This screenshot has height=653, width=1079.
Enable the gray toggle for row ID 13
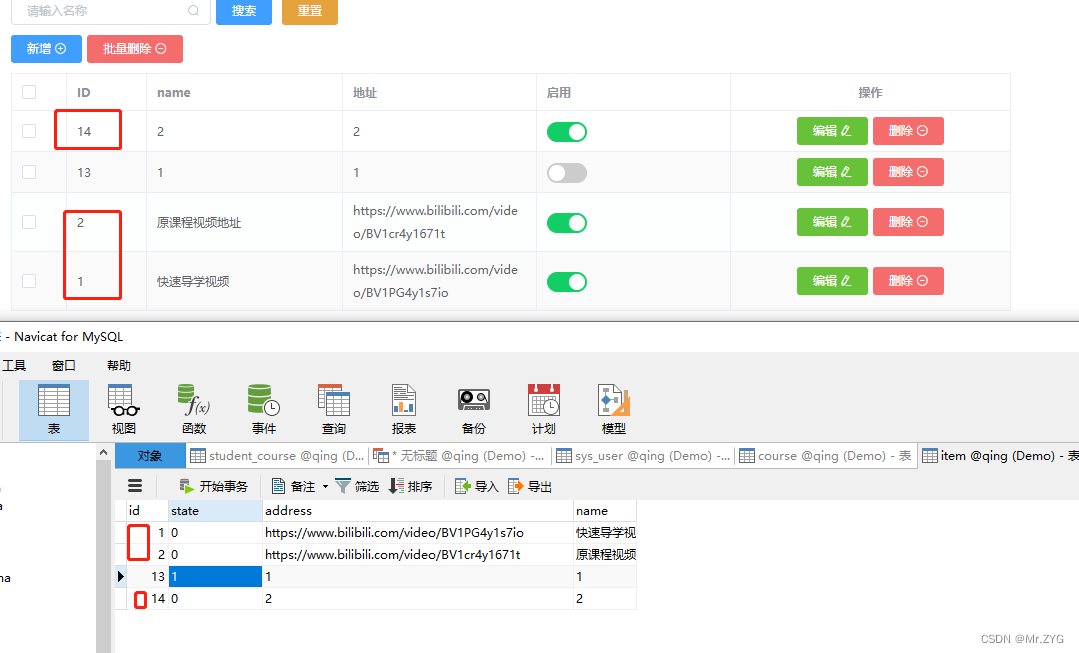566,172
